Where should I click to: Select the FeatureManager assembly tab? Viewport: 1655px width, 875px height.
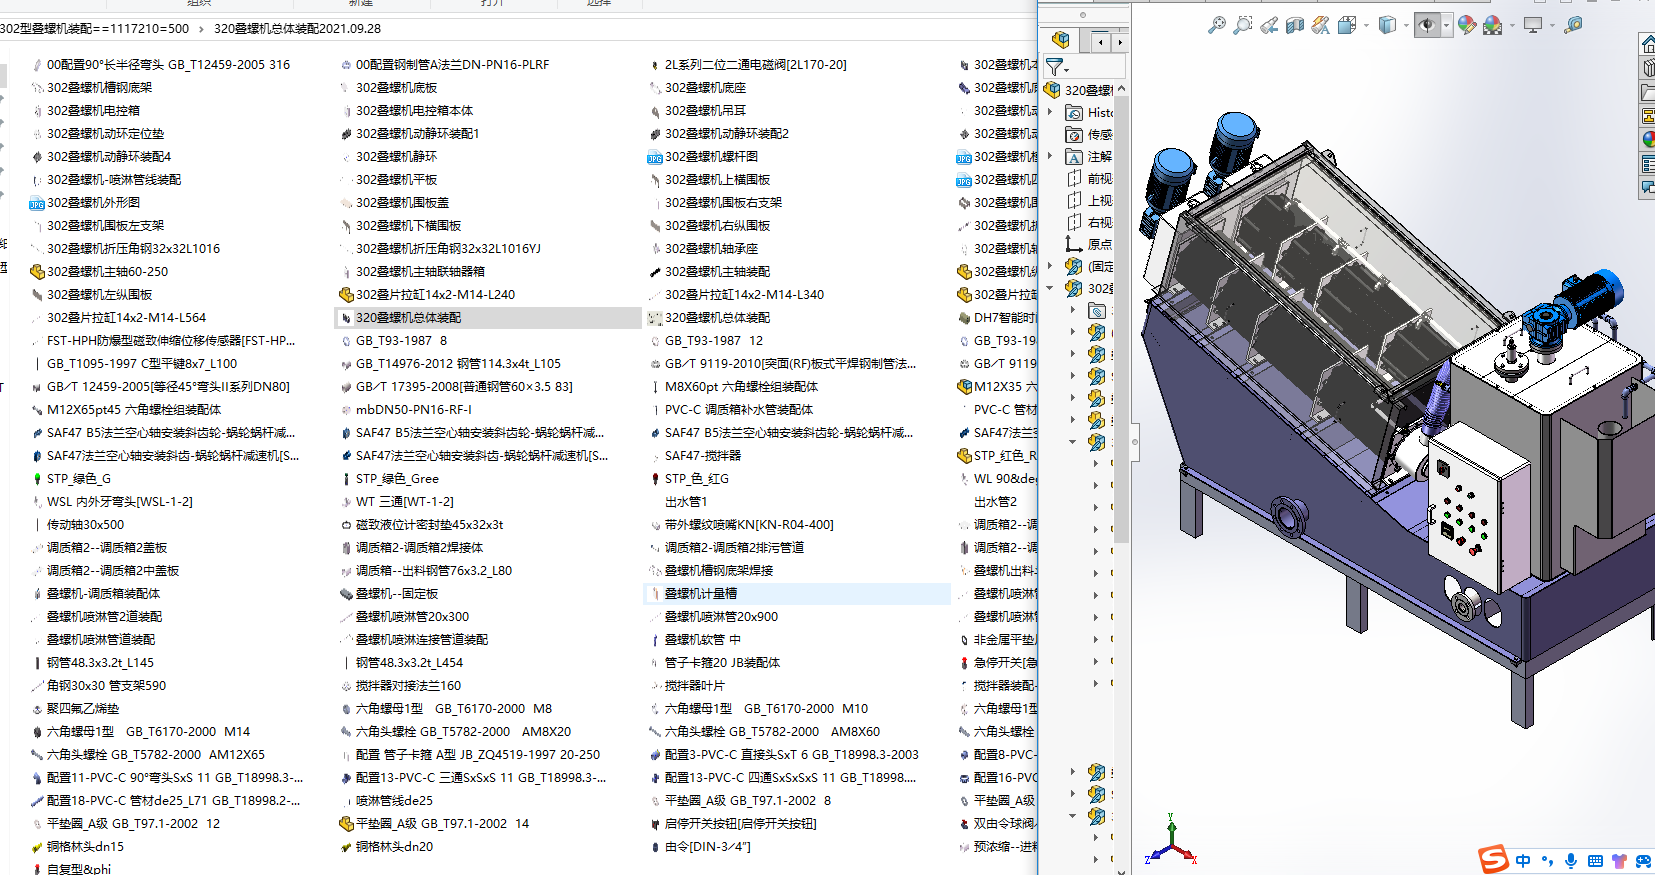coord(1061,40)
